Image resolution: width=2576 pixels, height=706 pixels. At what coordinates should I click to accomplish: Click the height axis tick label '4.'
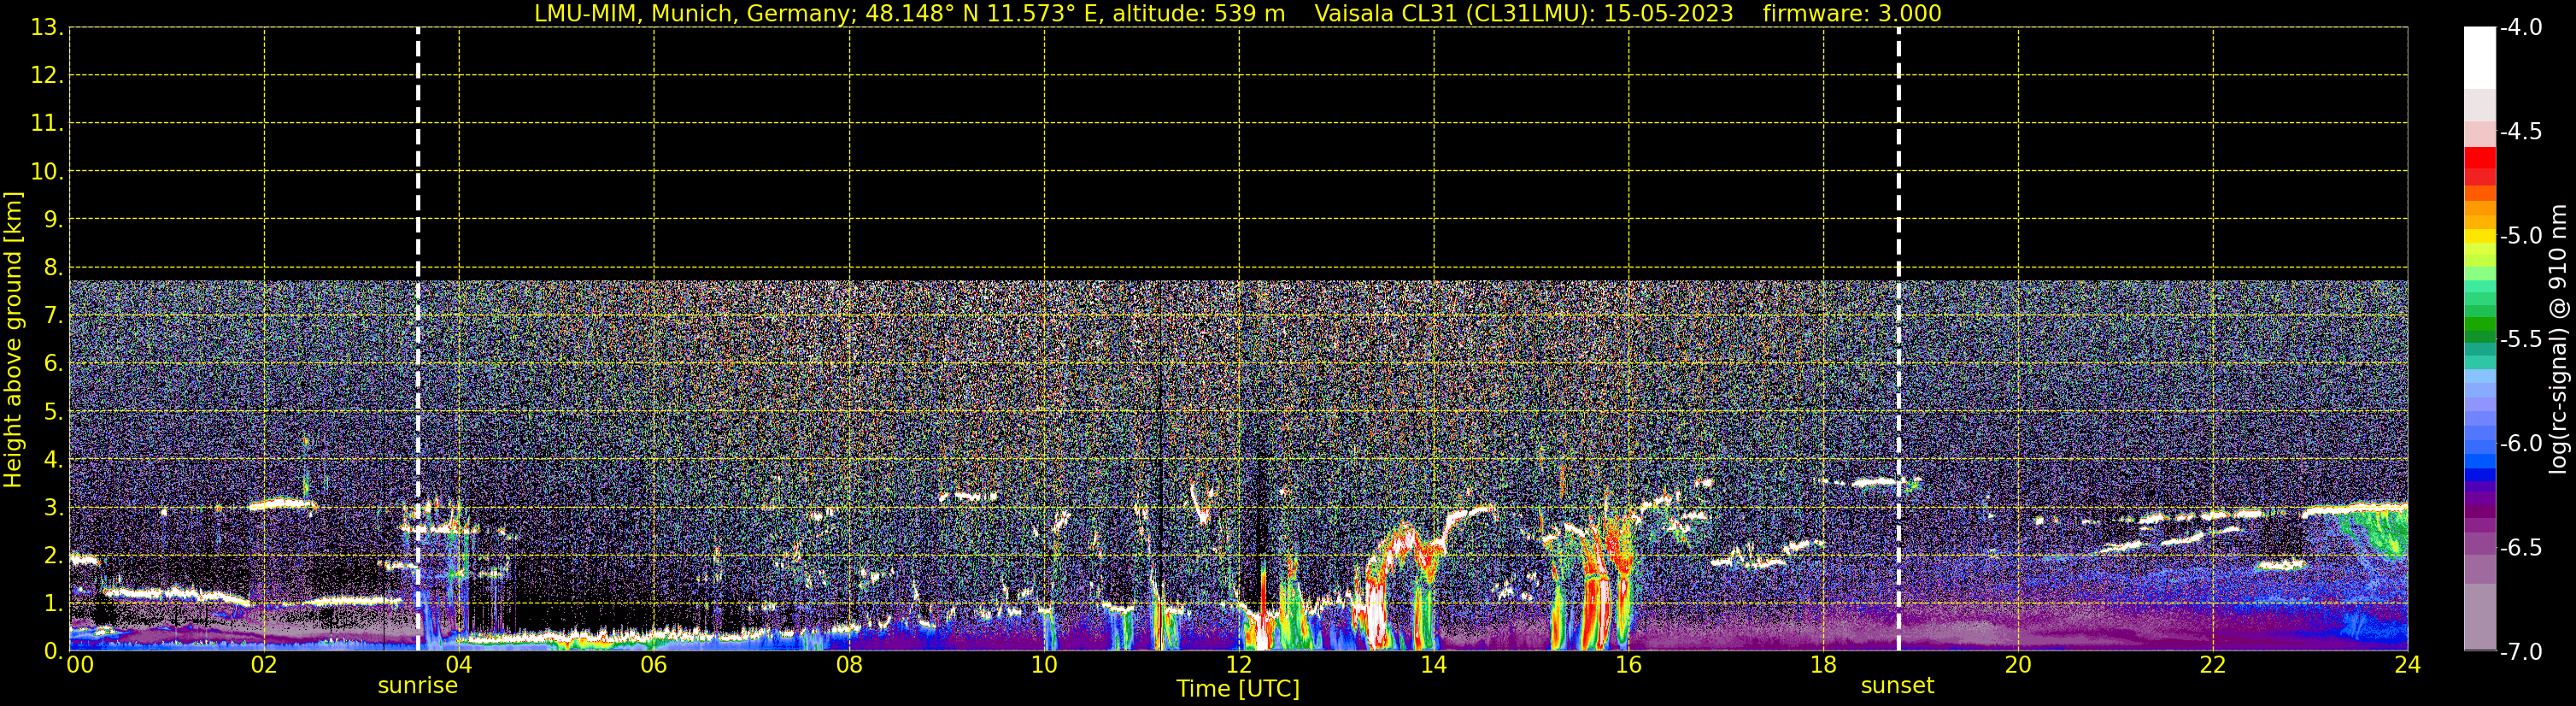pos(53,460)
